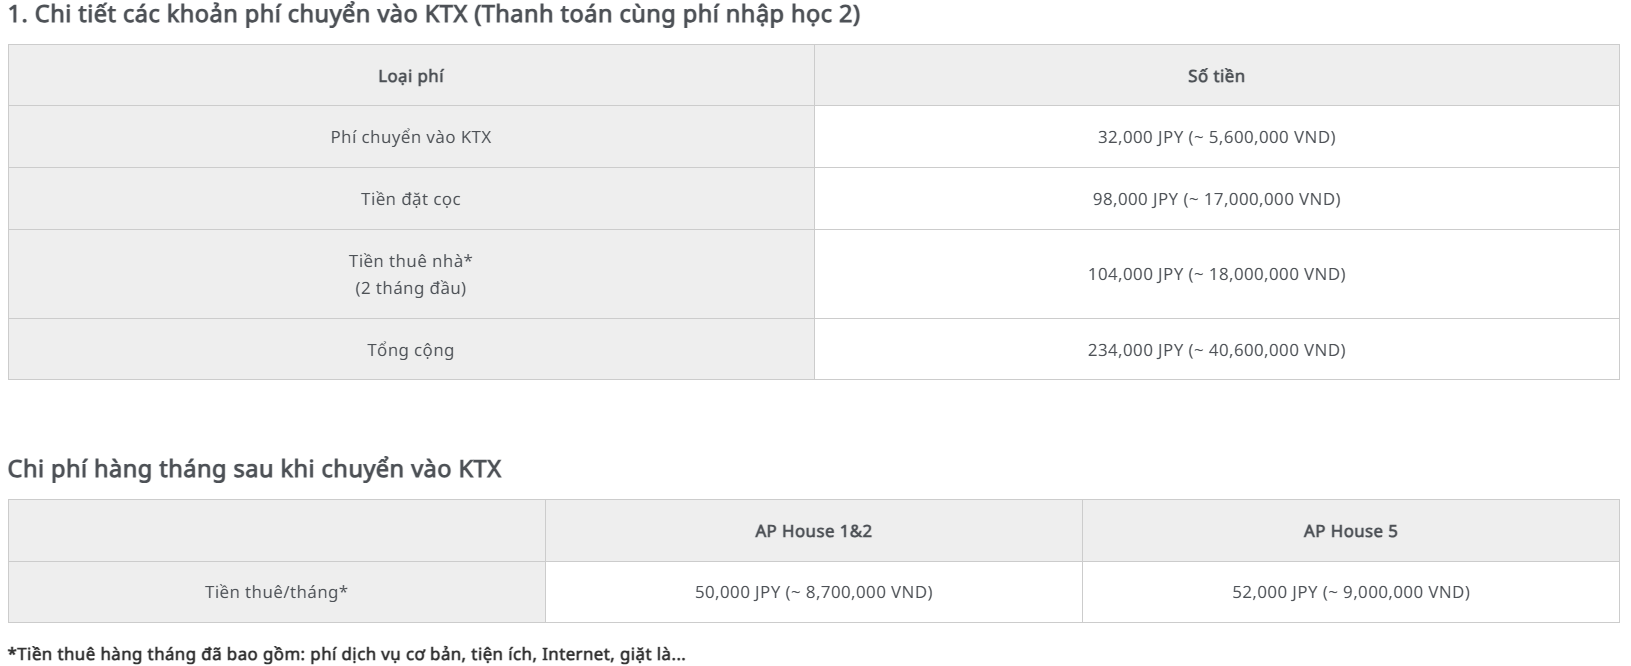Click the footnote about monthly rent inclusions
Image resolution: width=1631 pixels, height=666 pixels.
tap(347, 655)
